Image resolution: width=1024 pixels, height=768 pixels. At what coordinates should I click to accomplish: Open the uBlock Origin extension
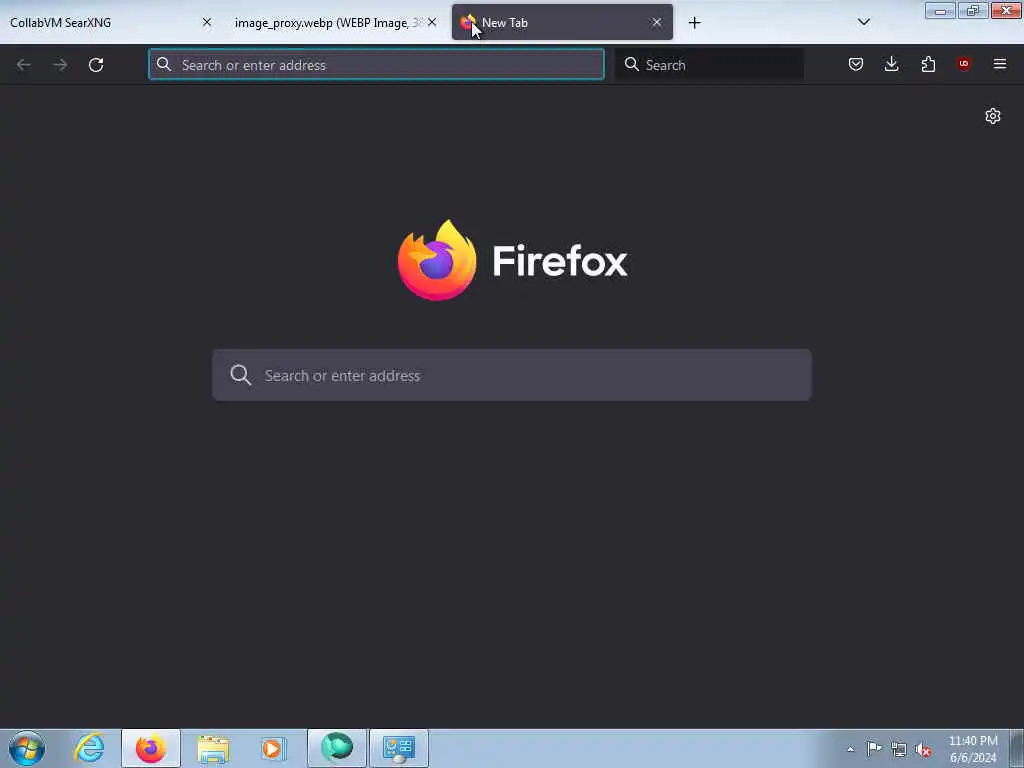pos(964,64)
